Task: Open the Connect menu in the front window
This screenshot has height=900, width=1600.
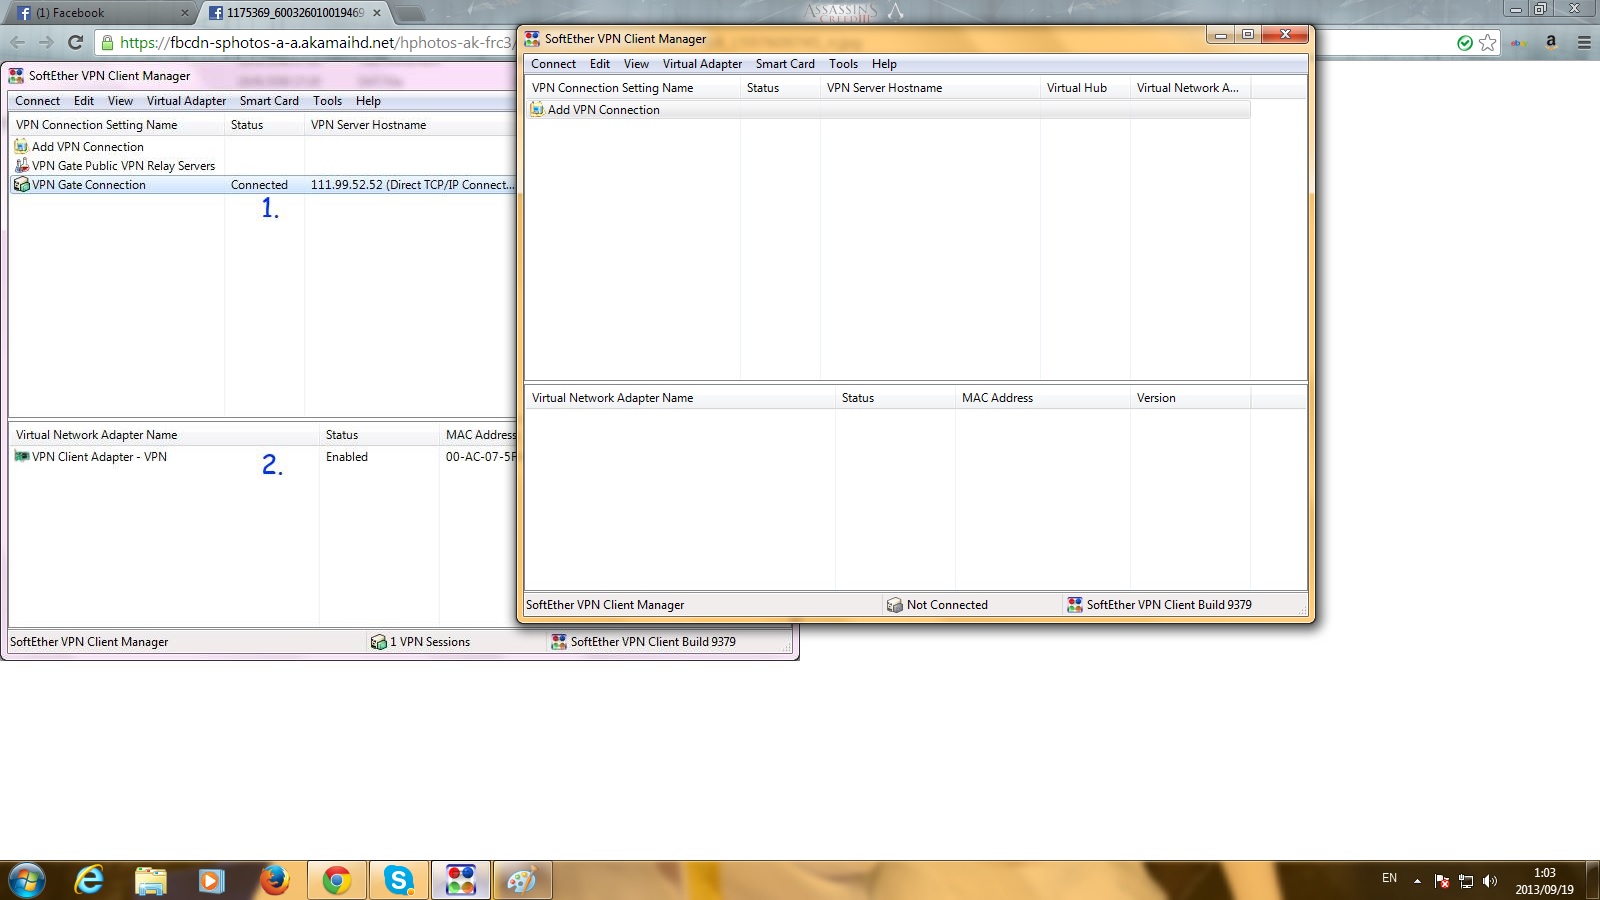Action: (553, 64)
